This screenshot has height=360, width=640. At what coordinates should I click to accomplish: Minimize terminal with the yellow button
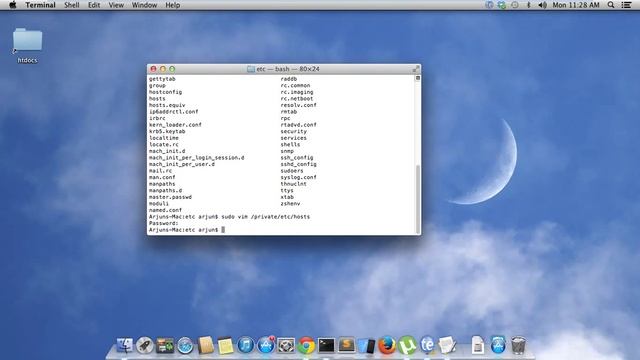coord(163,69)
